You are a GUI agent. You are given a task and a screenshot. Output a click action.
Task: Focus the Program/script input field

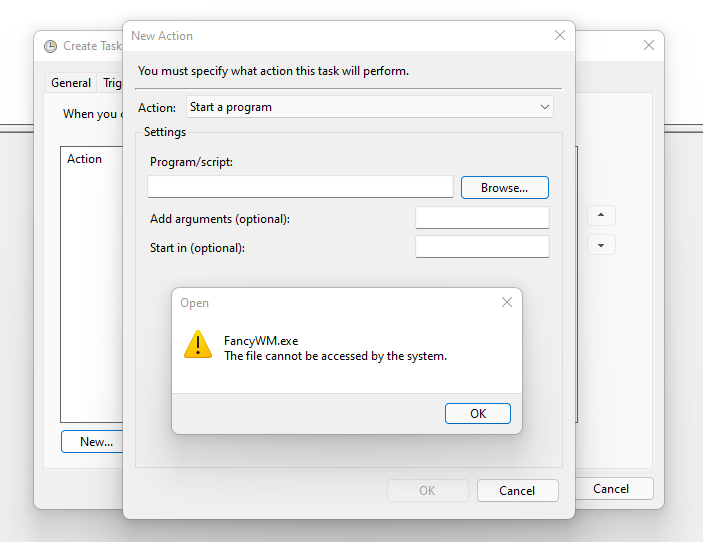[x=300, y=186]
